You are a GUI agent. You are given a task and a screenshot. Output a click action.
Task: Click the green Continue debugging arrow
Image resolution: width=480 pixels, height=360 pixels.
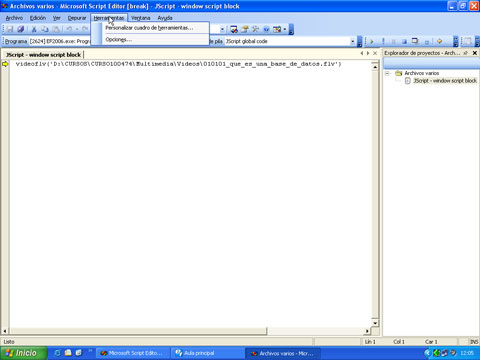pyautogui.click(x=372, y=41)
